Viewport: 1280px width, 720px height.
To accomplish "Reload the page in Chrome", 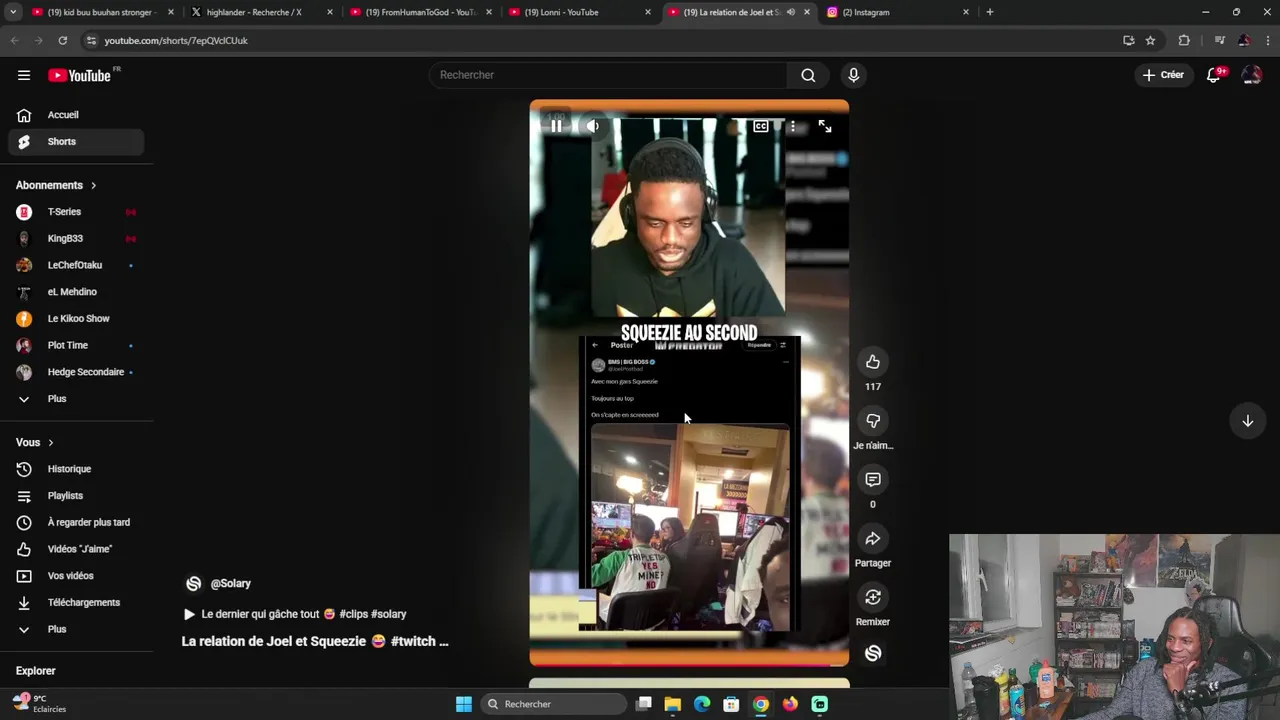I will 62,40.
